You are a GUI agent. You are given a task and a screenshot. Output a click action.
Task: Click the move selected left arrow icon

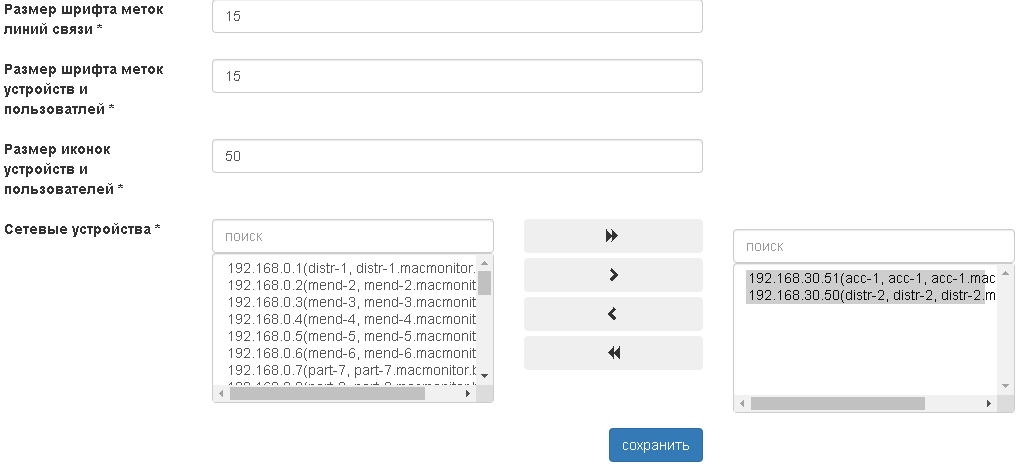612,314
